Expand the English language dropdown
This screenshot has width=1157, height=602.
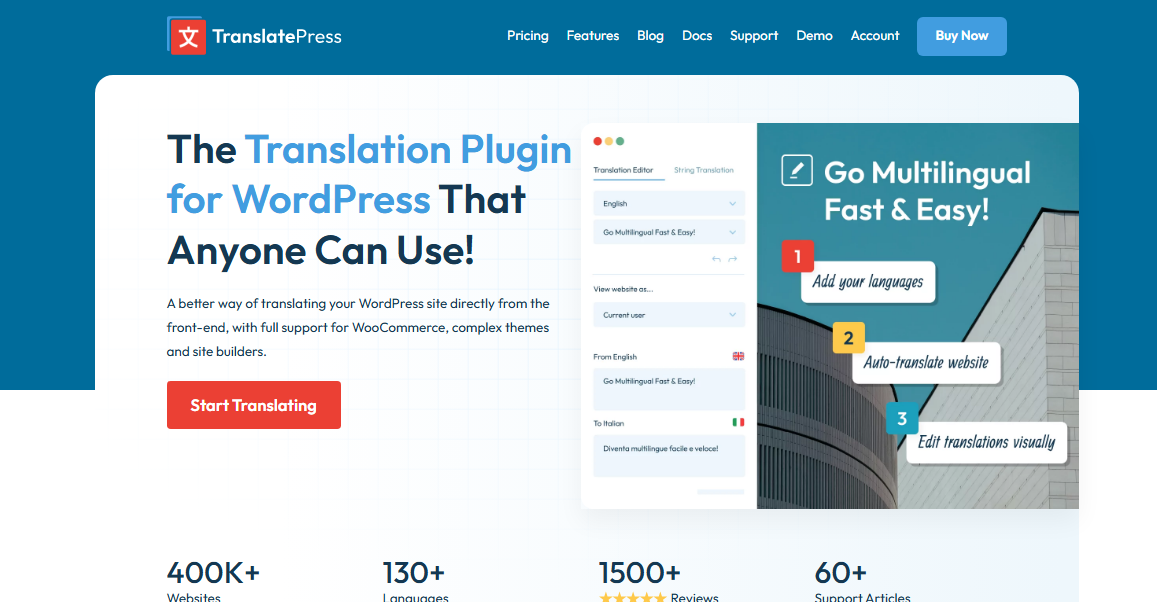click(669, 204)
